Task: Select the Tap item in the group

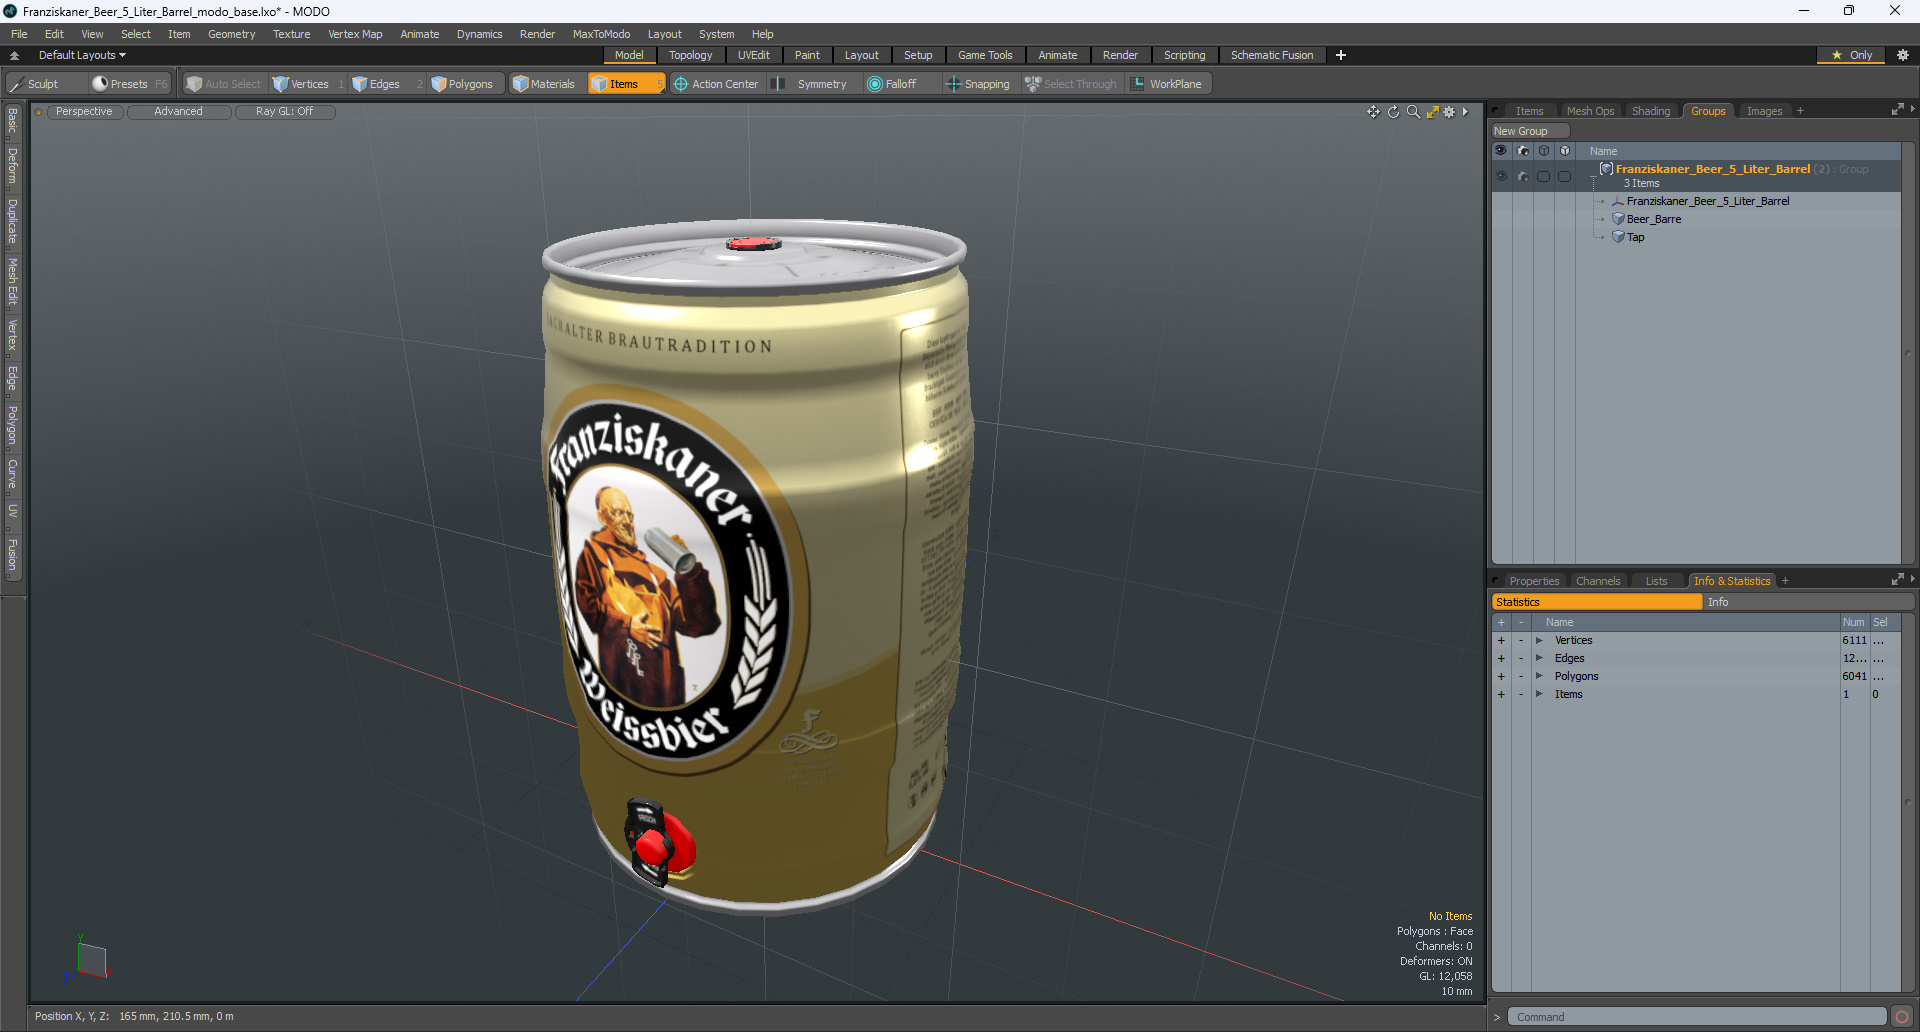Action: (1635, 237)
